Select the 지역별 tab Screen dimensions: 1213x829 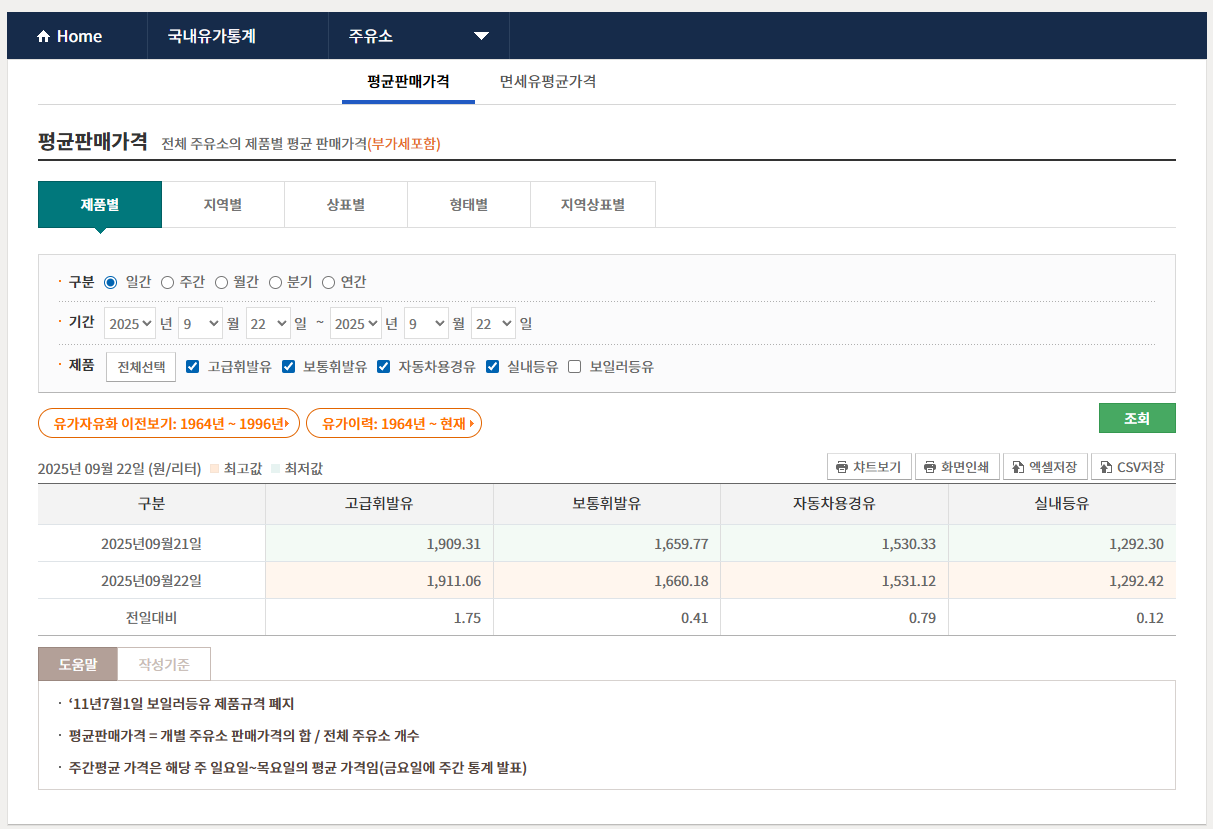(x=223, y=205)
